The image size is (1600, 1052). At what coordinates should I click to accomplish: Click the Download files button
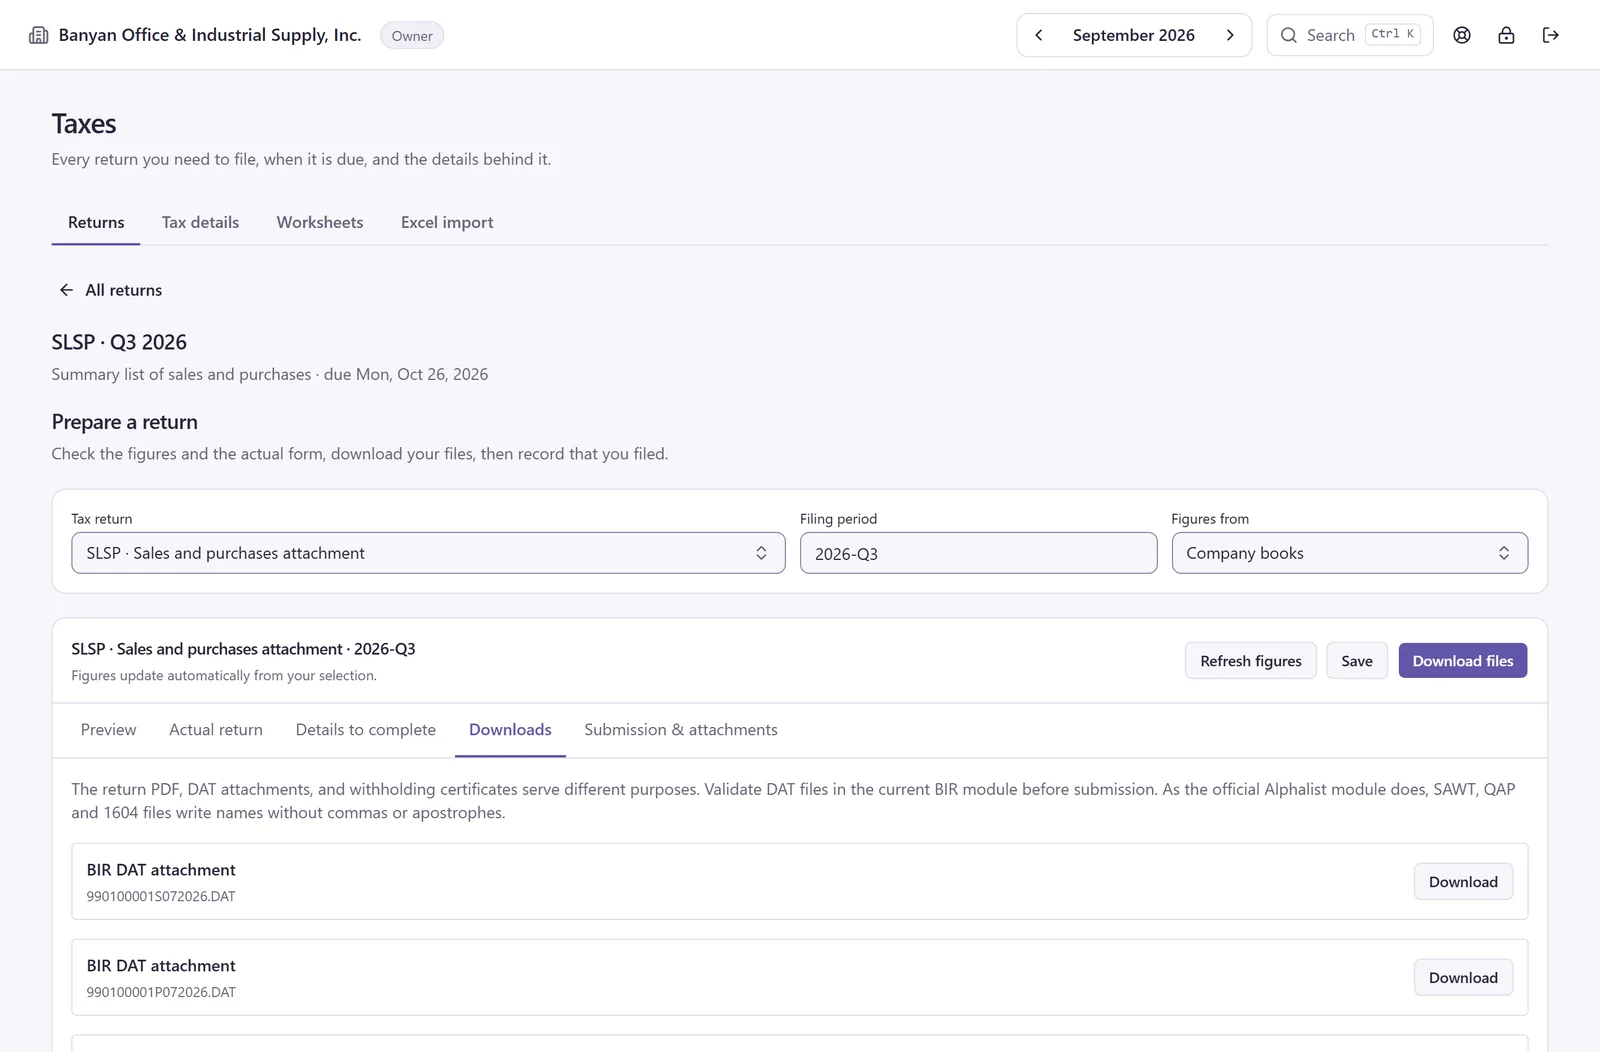[x=1462, y=661]
